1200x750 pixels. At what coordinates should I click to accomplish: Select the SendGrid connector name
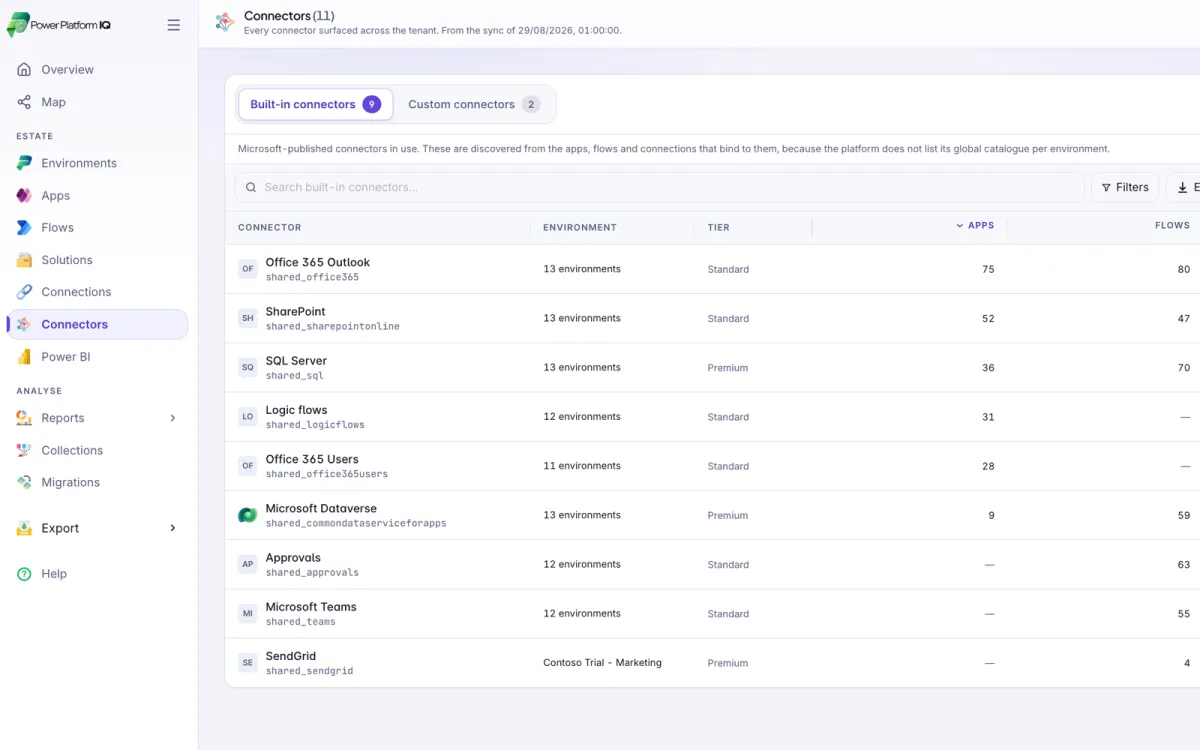291,656
